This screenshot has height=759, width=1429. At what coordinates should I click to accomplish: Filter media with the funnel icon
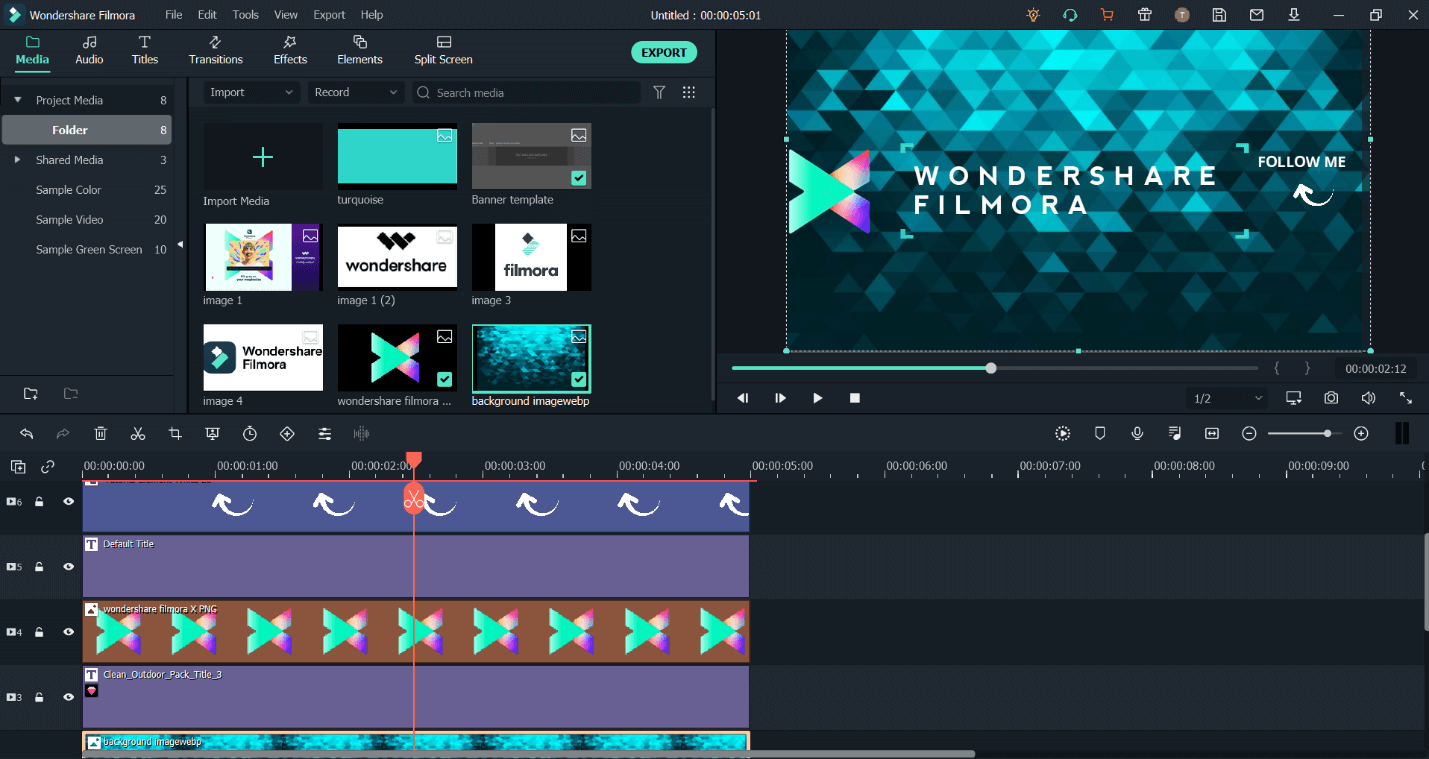(659, 92)
